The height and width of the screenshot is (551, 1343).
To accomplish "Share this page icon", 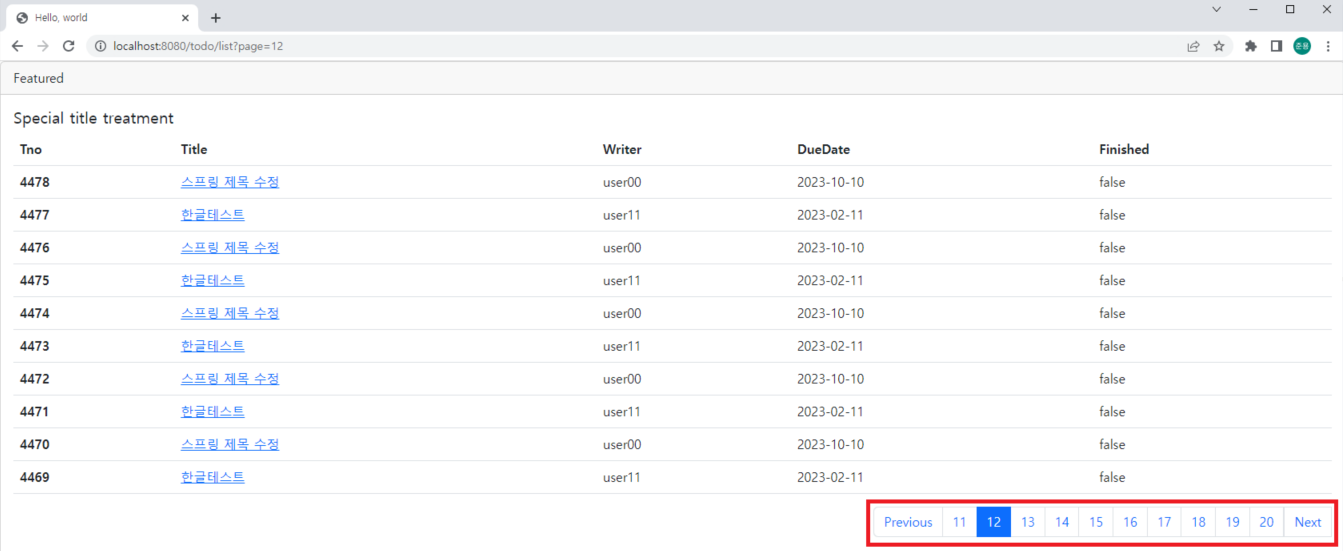I will [1193, 46].
